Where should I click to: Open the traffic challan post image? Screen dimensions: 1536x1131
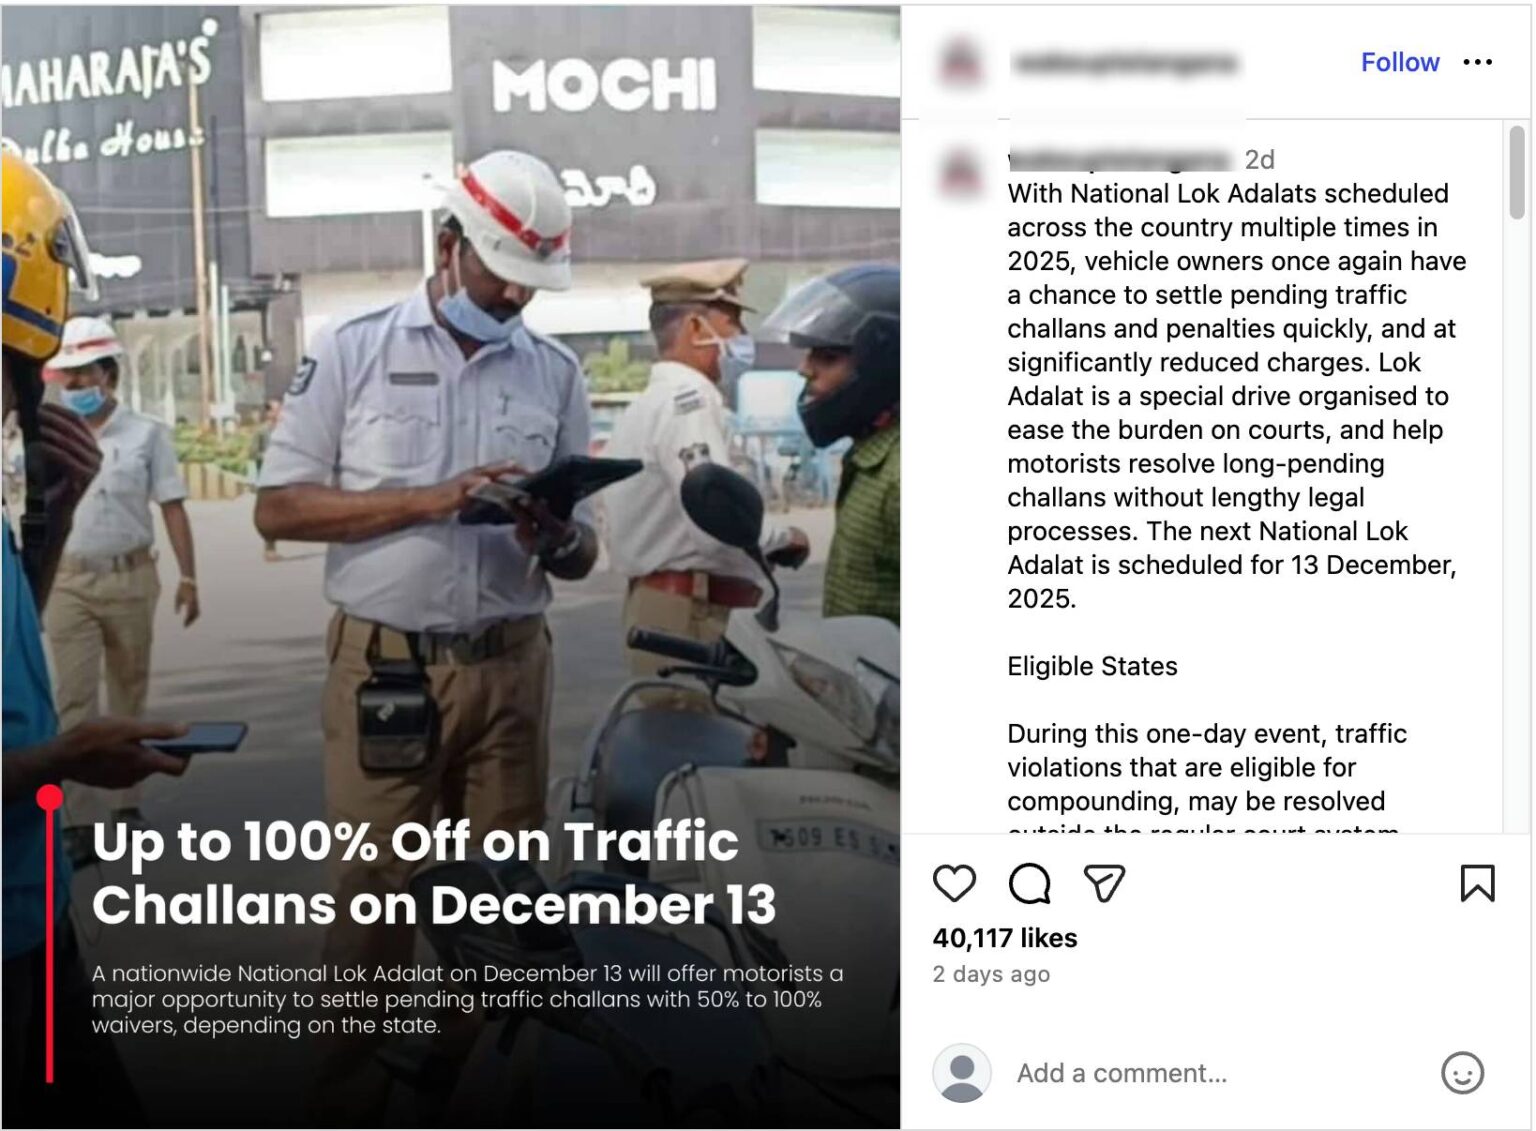pyautogui.click(x=451, y=566)
